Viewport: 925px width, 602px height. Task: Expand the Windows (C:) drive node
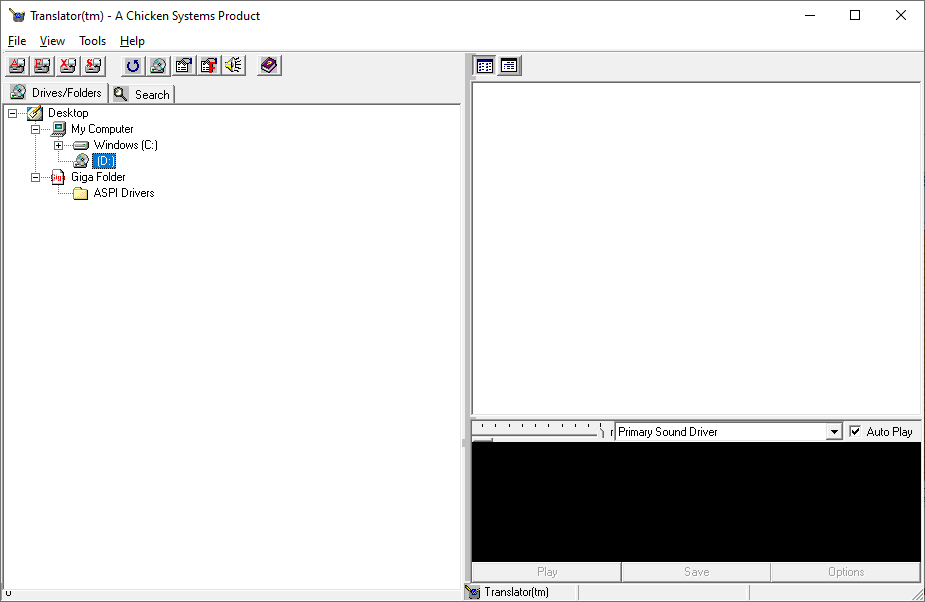pyautogui.click(x=59, y=145)
